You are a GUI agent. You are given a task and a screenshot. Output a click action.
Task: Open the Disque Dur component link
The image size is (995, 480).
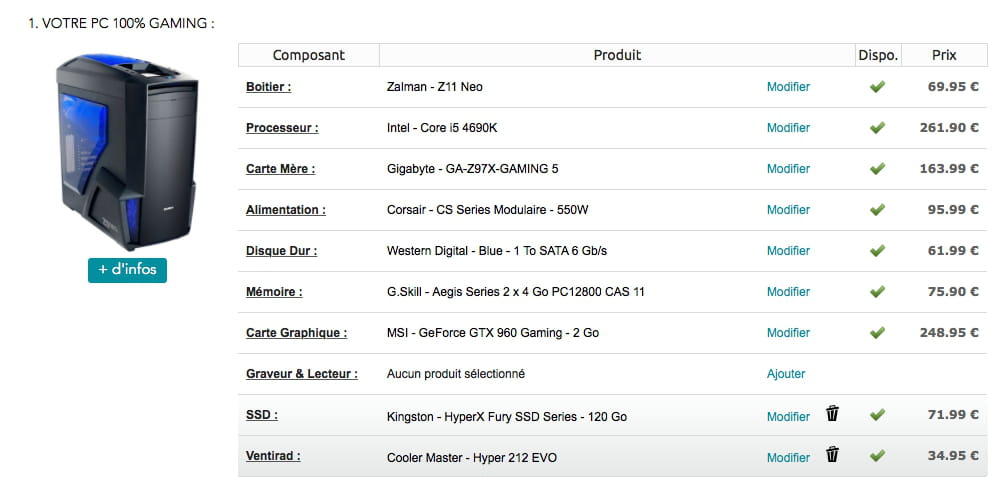point(276,251)
